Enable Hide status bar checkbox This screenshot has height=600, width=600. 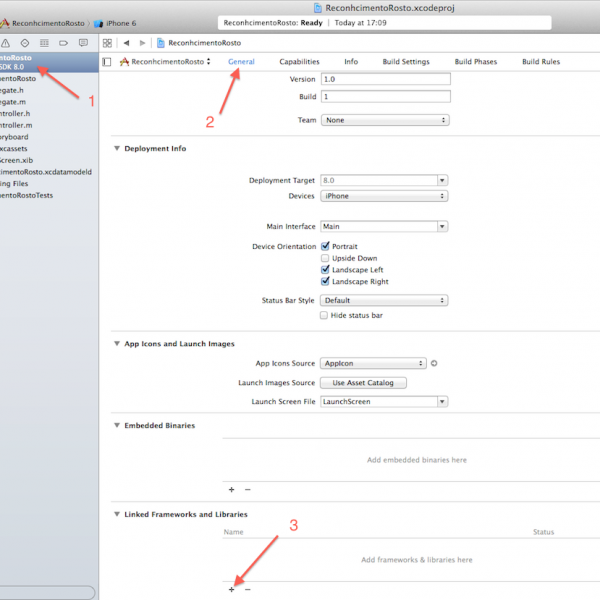324,315
